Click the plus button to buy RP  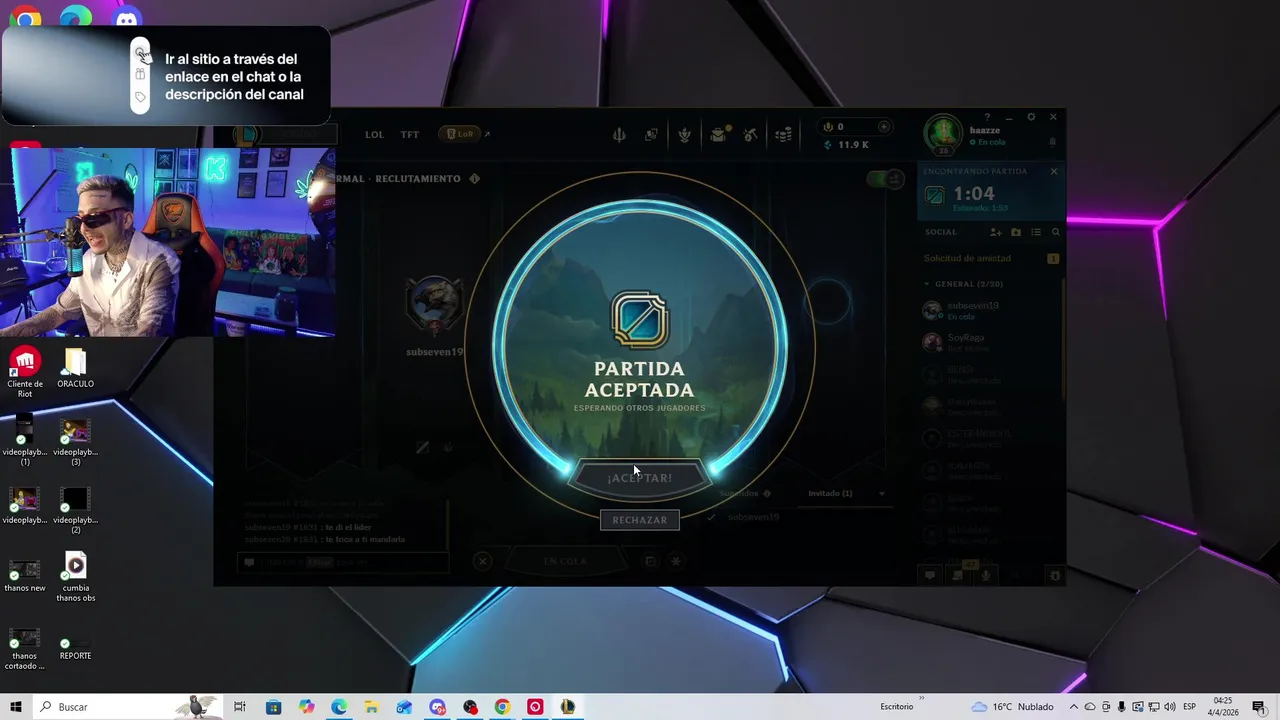click(883, 127)
